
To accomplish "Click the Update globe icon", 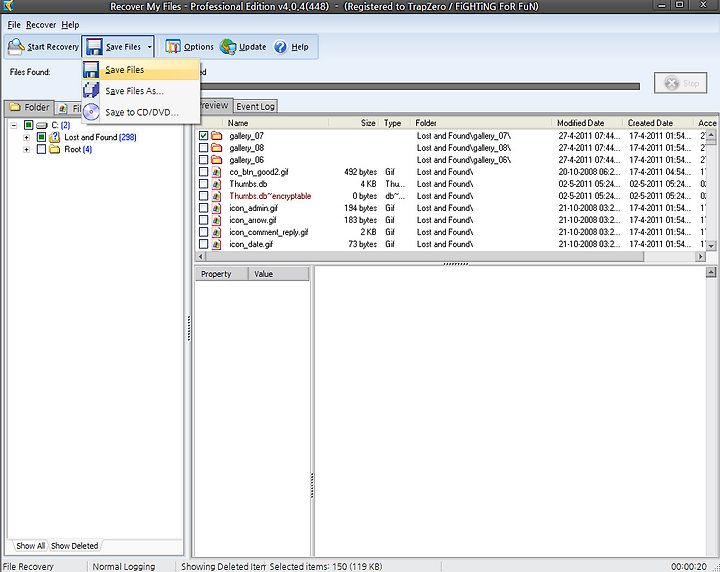I will pos(228,46).
